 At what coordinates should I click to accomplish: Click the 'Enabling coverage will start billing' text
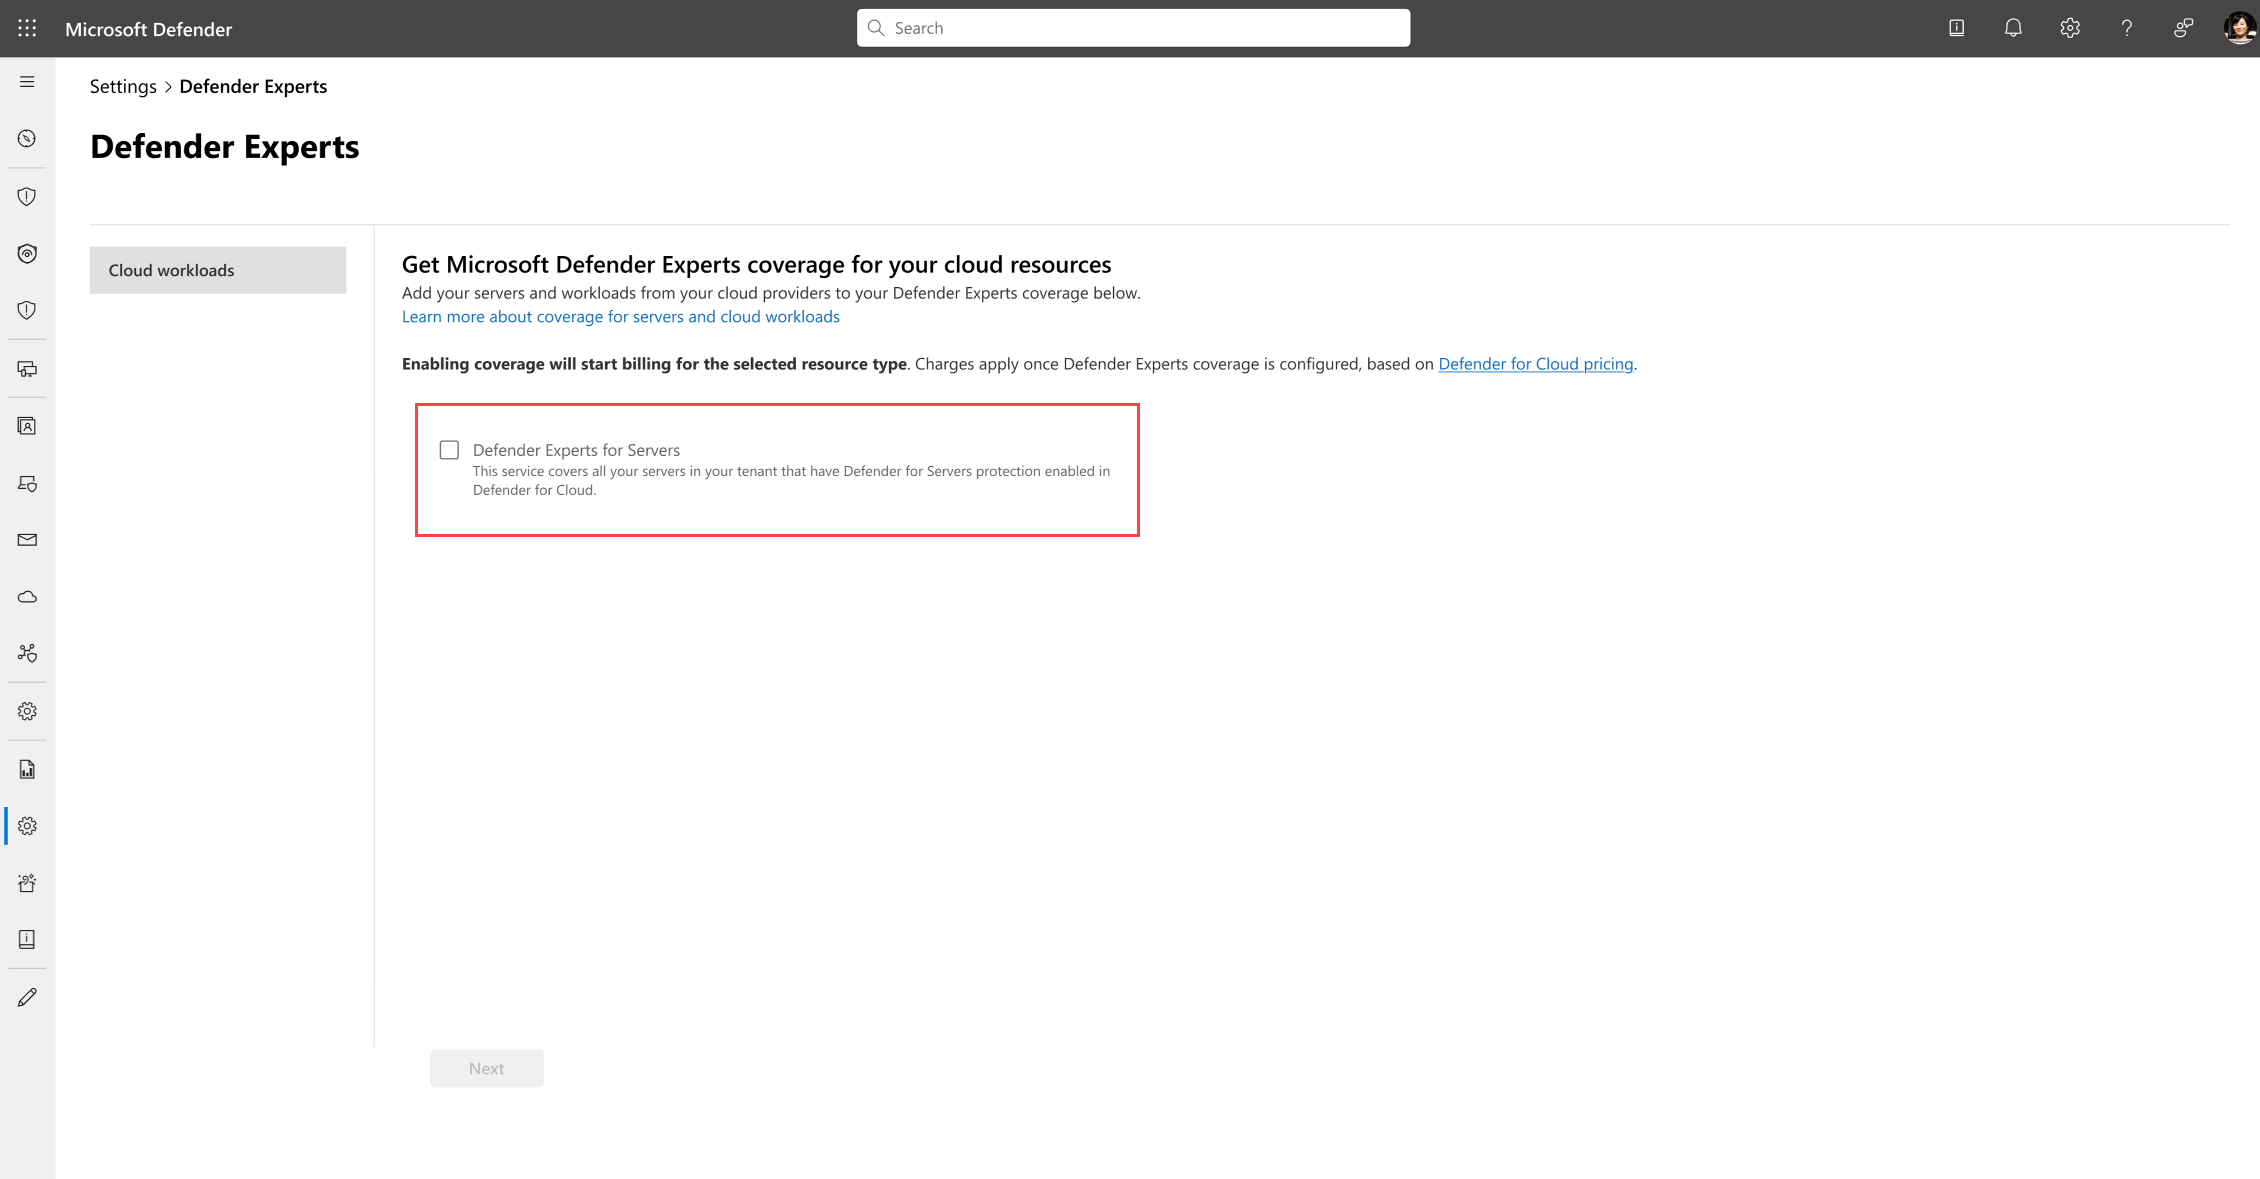tap(654, 364)
